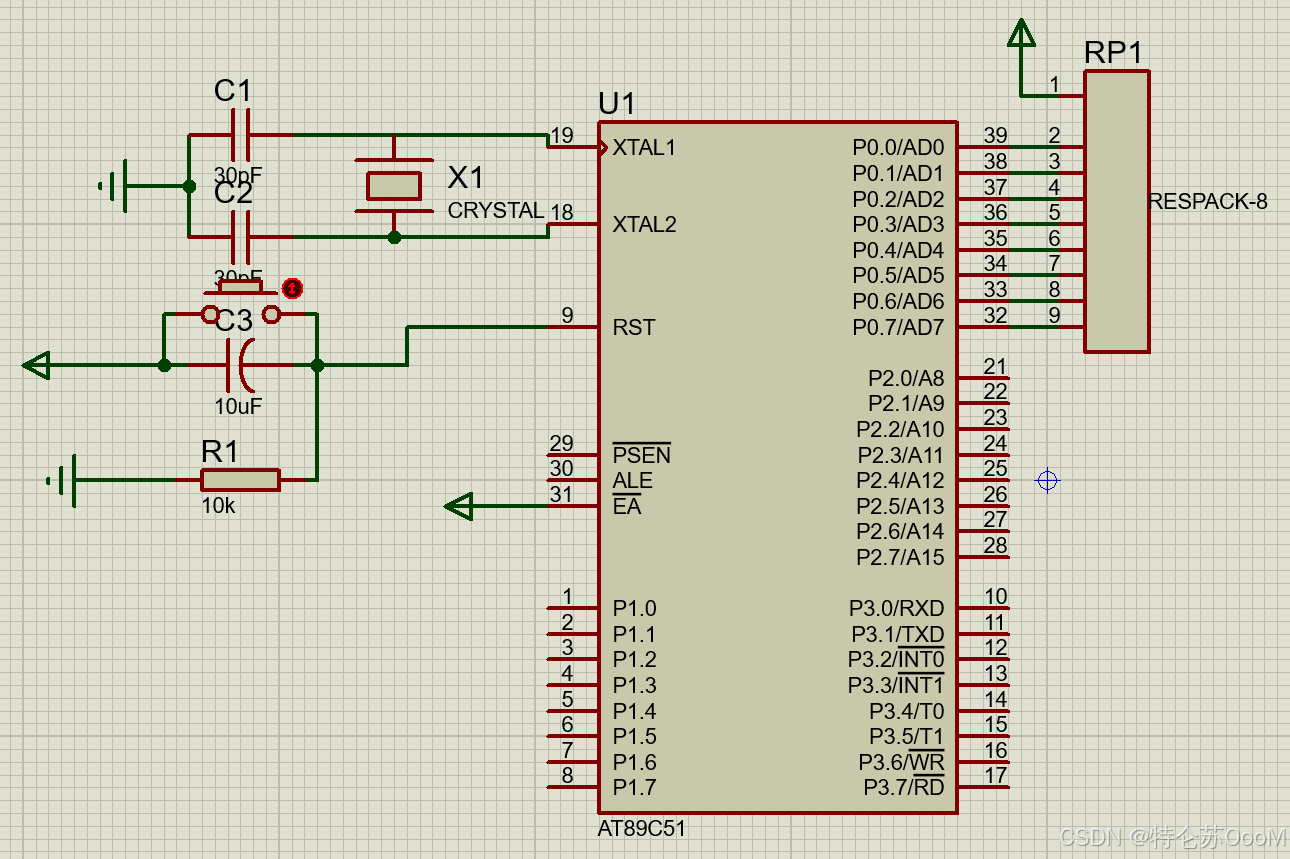Click the P0.7/AD7 pin label
This screenshot has height=859, width=1290.
click(x=898, y=327)
